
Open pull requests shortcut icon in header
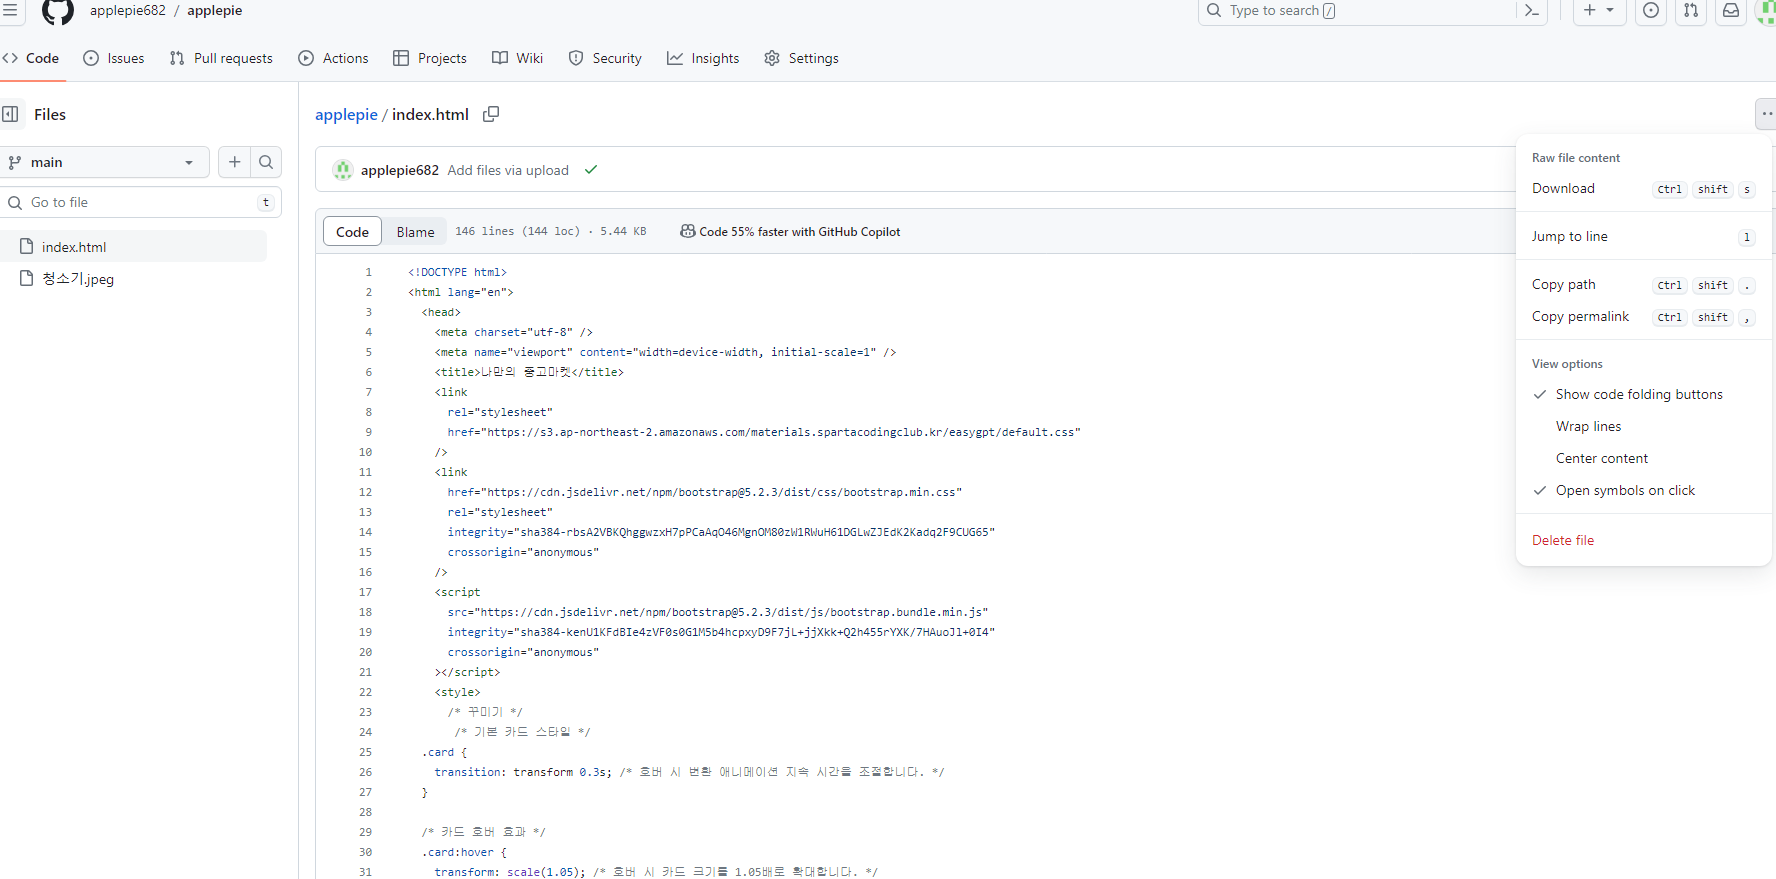tap(1691, 11)
